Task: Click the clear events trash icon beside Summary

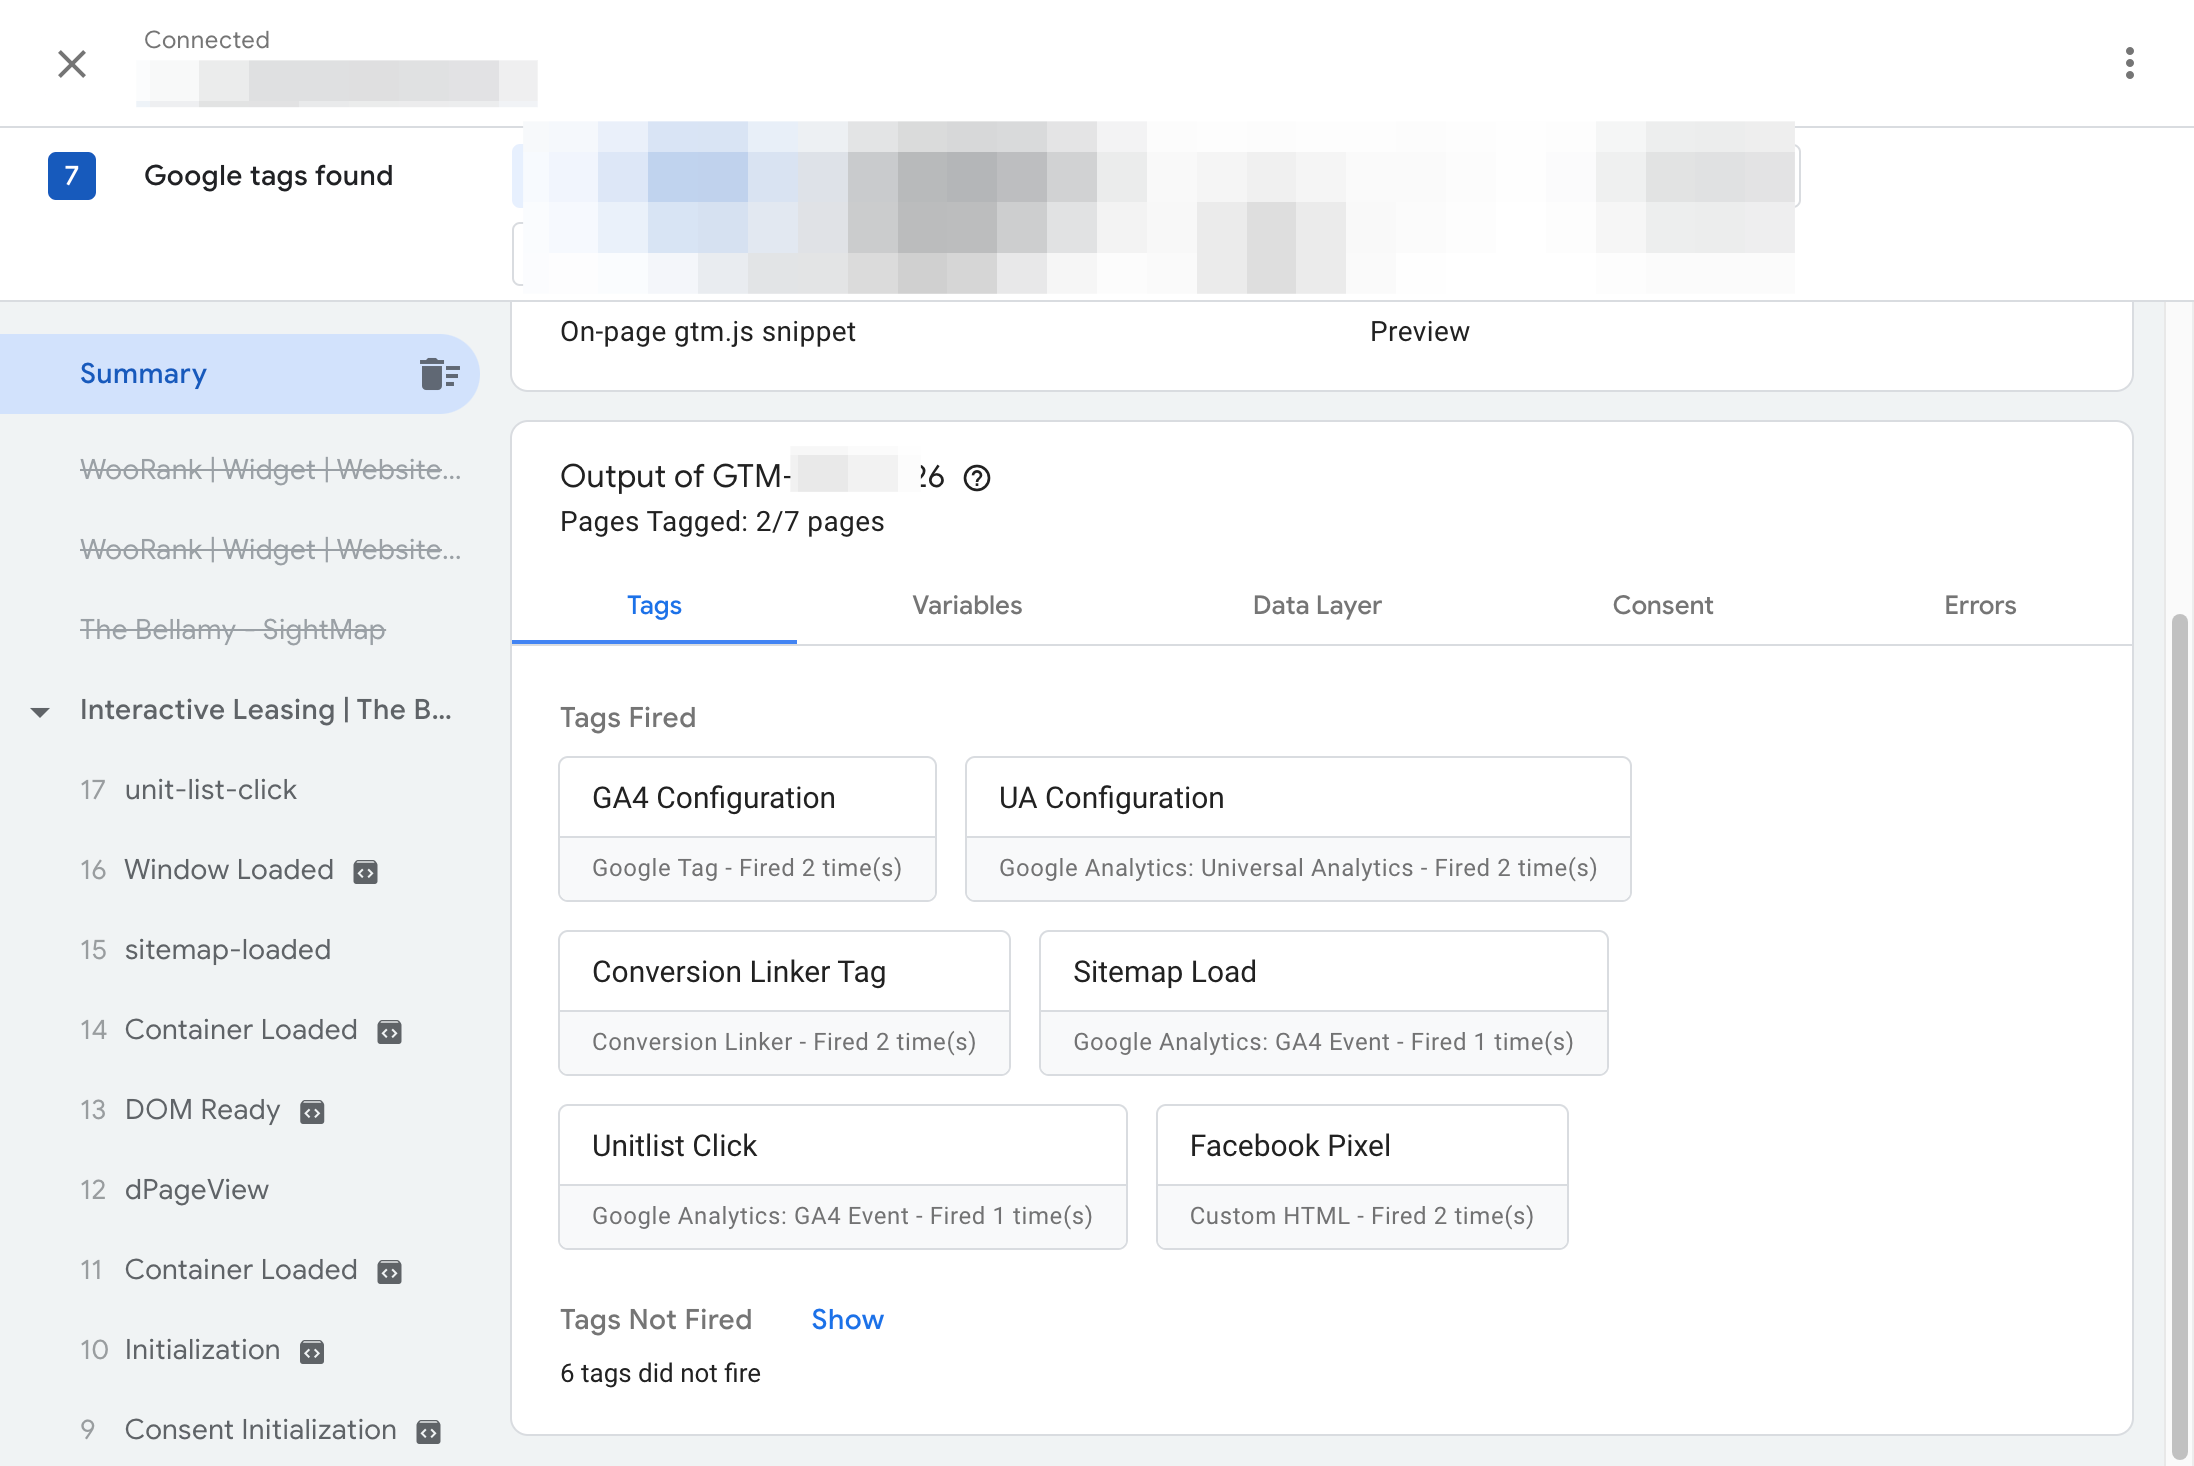Action: point(439,374)
